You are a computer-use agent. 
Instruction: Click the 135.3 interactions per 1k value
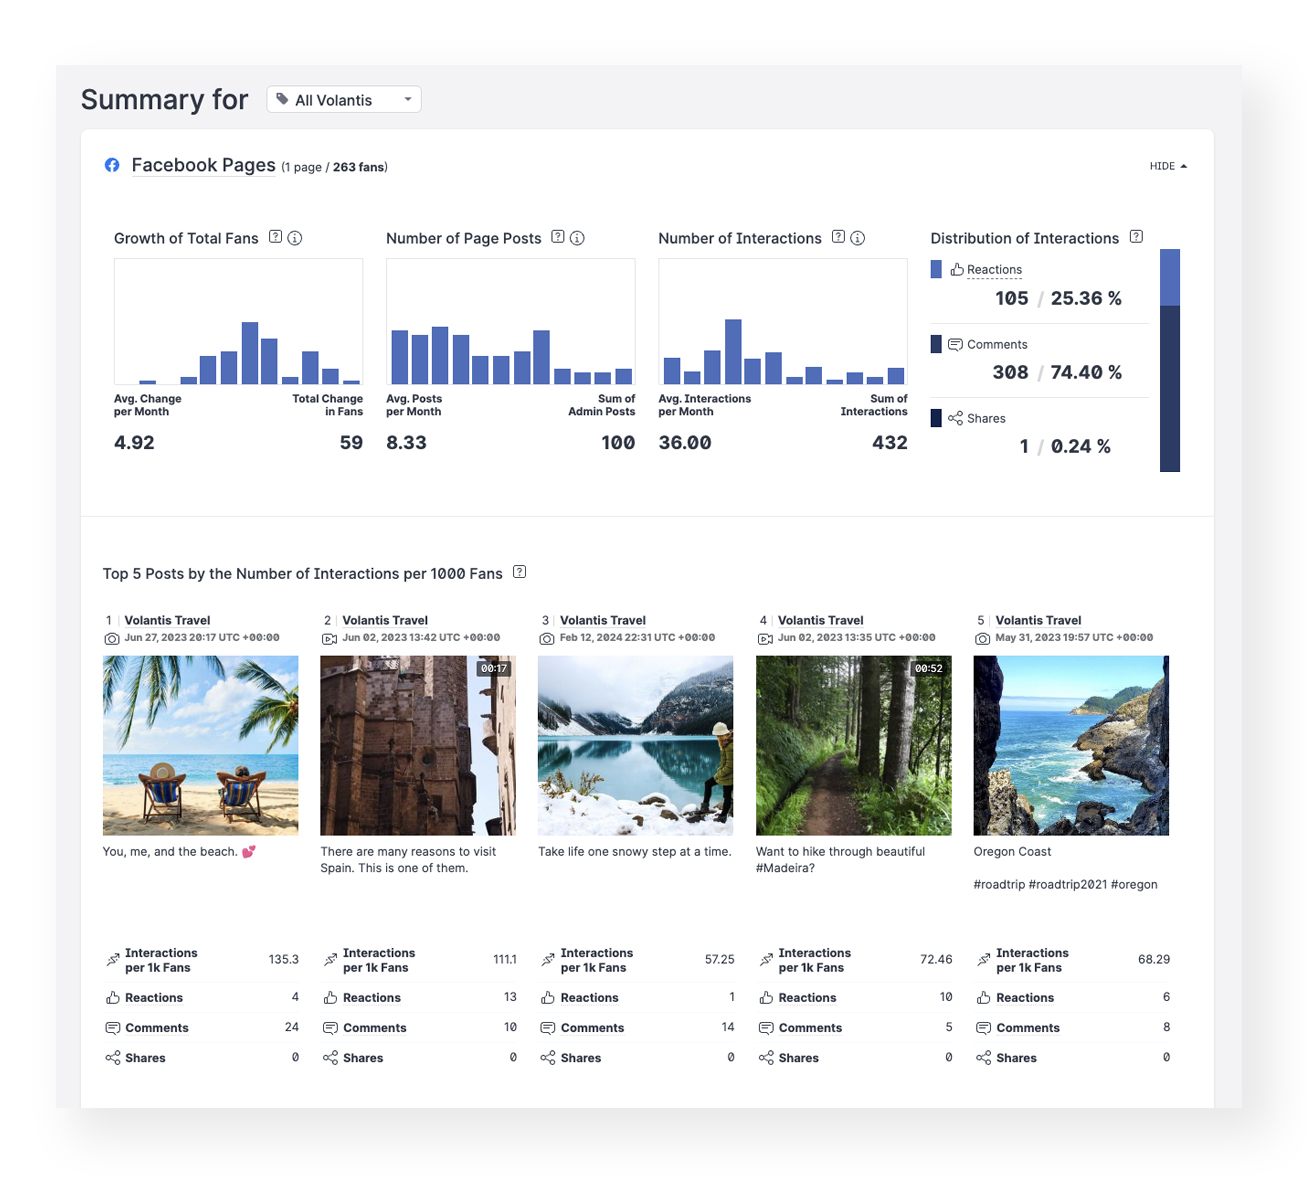click(x=283, y=959)
